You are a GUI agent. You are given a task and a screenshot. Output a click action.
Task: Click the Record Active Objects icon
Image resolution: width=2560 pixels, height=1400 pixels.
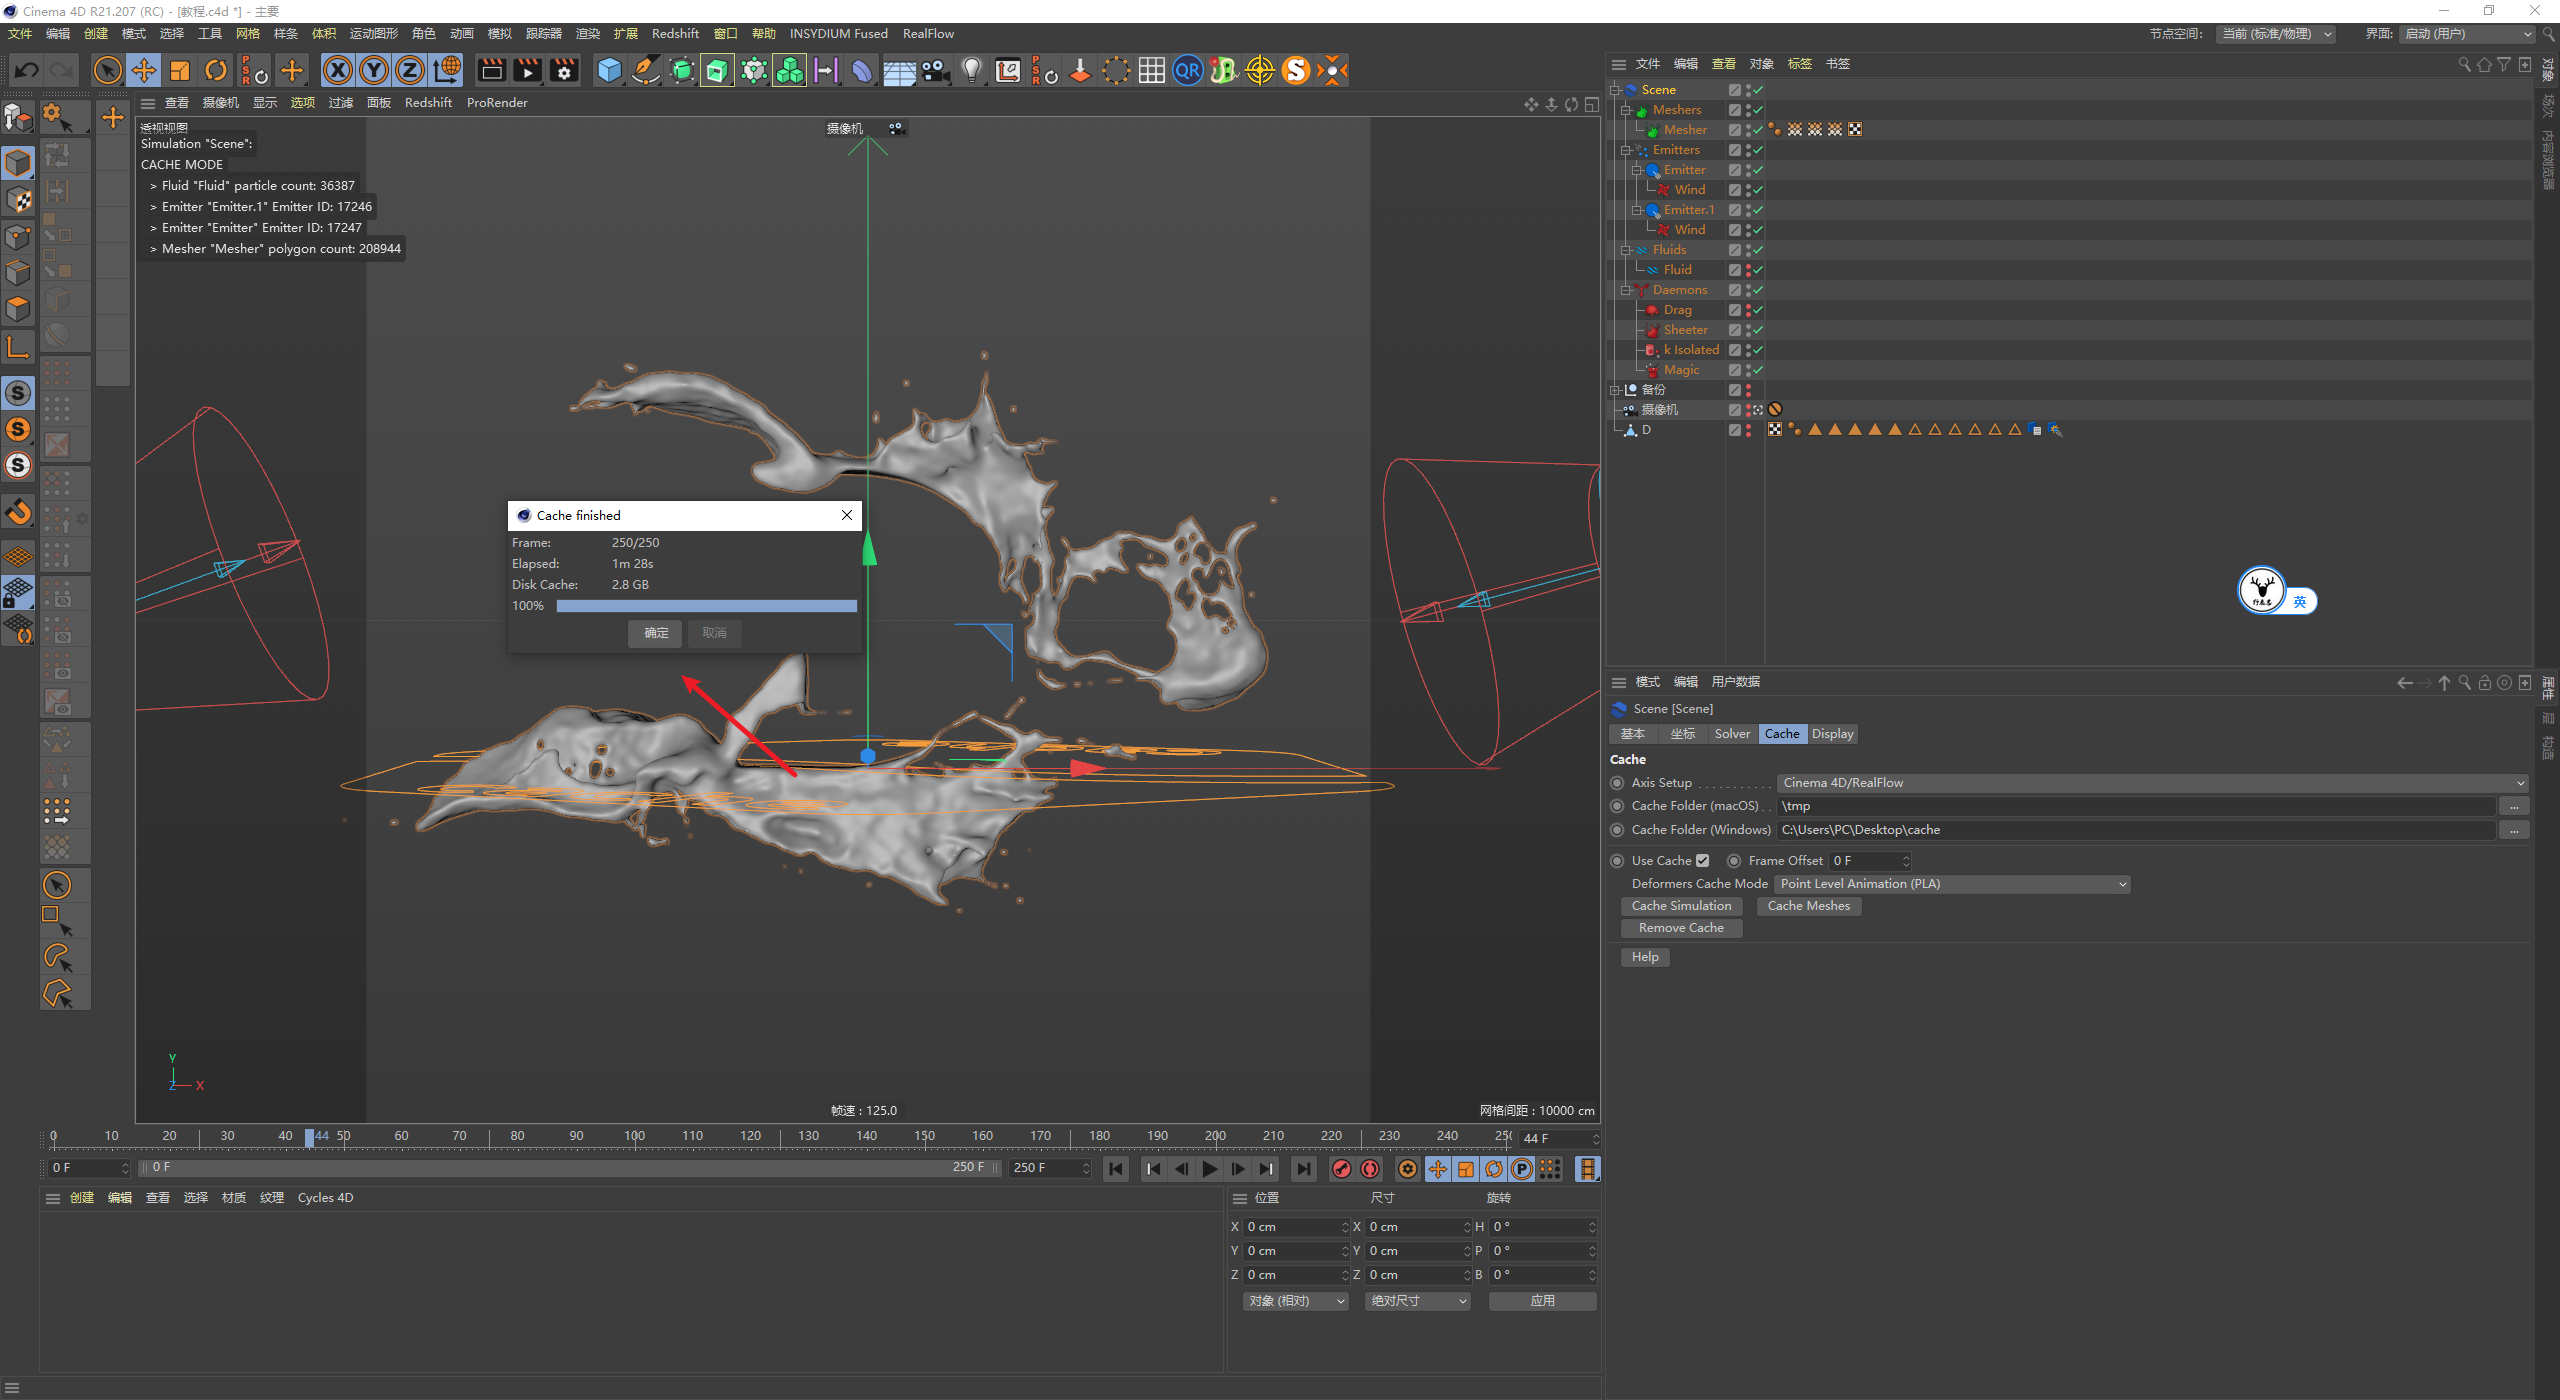[1342, 1169]
